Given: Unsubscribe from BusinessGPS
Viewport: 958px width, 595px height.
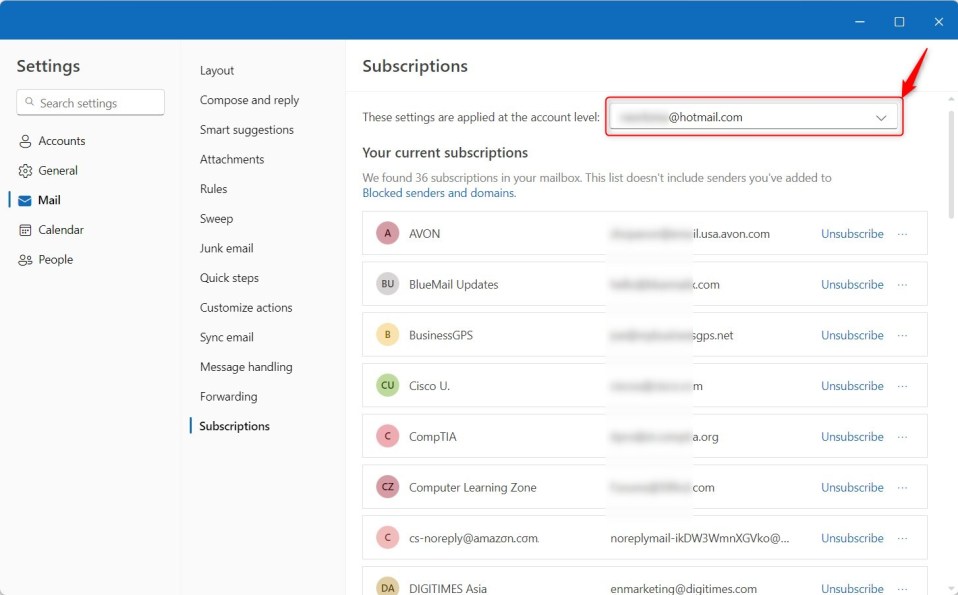Looking at the screenshot, I should (852, 335).
